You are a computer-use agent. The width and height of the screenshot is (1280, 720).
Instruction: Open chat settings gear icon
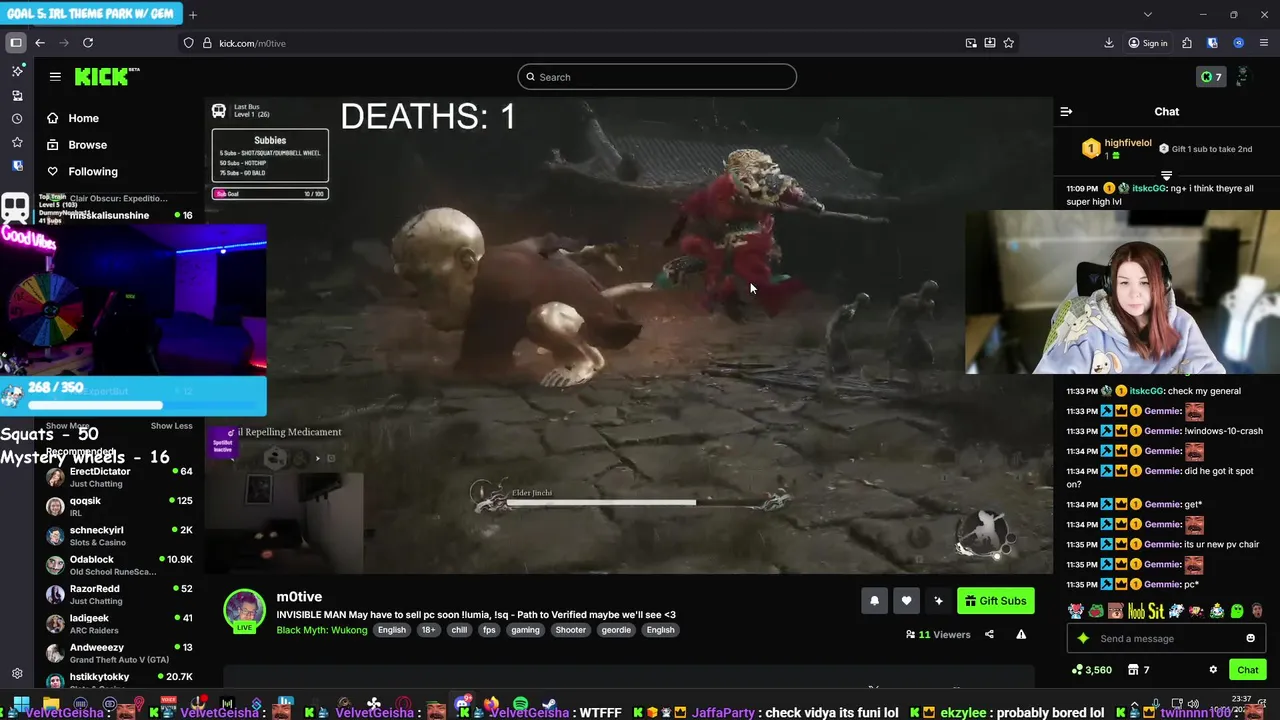coord(1213,670)
